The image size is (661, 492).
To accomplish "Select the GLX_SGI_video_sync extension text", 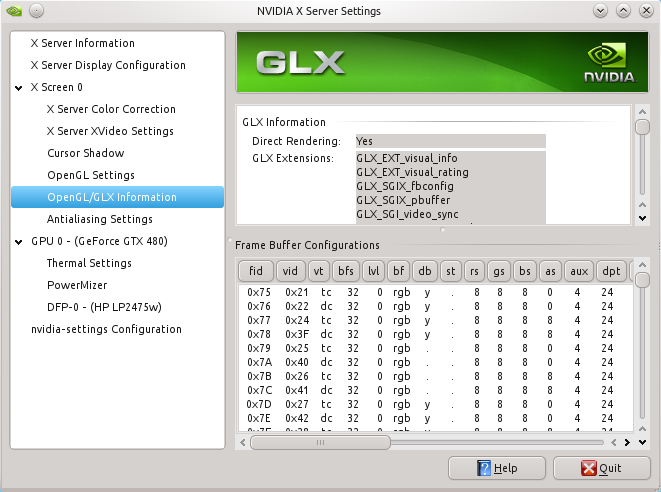I will coord(407,214).
